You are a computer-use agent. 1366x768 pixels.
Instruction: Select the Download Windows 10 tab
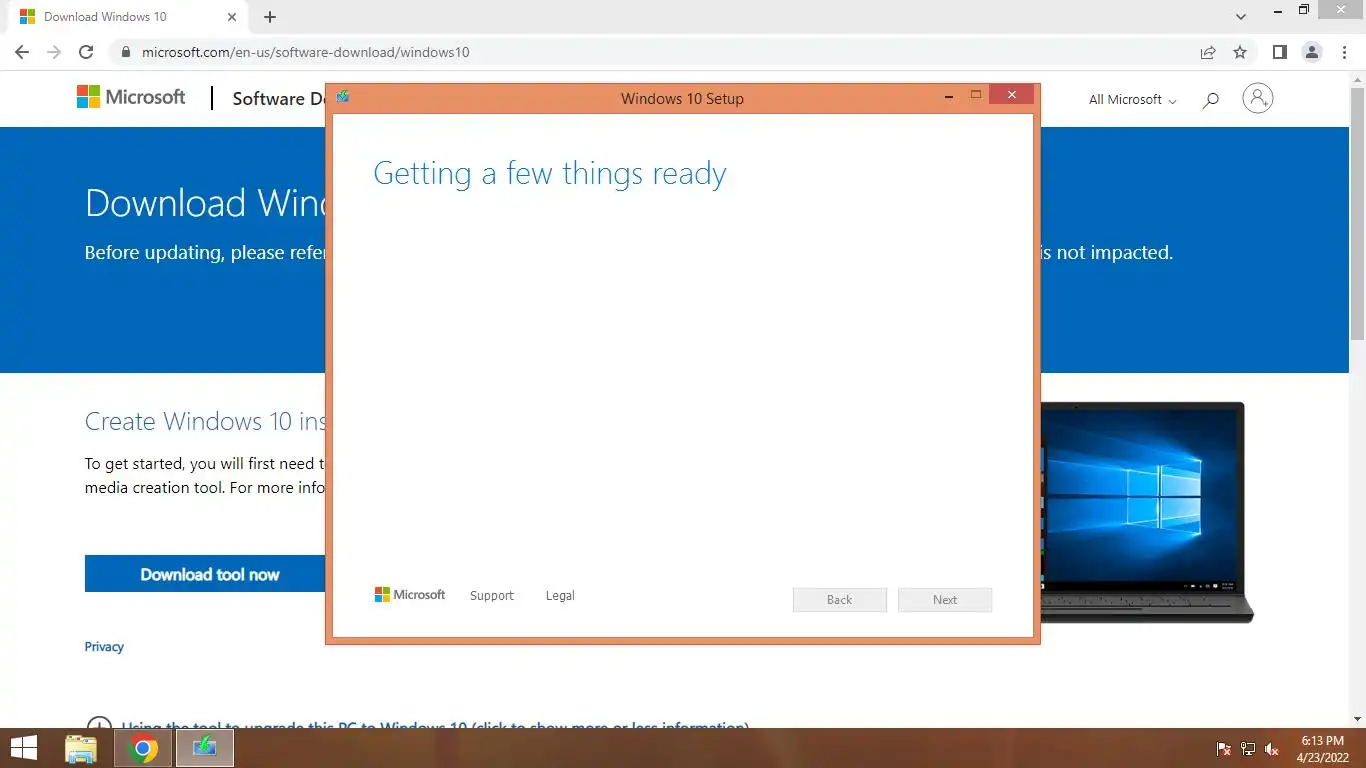pos(125,17)
